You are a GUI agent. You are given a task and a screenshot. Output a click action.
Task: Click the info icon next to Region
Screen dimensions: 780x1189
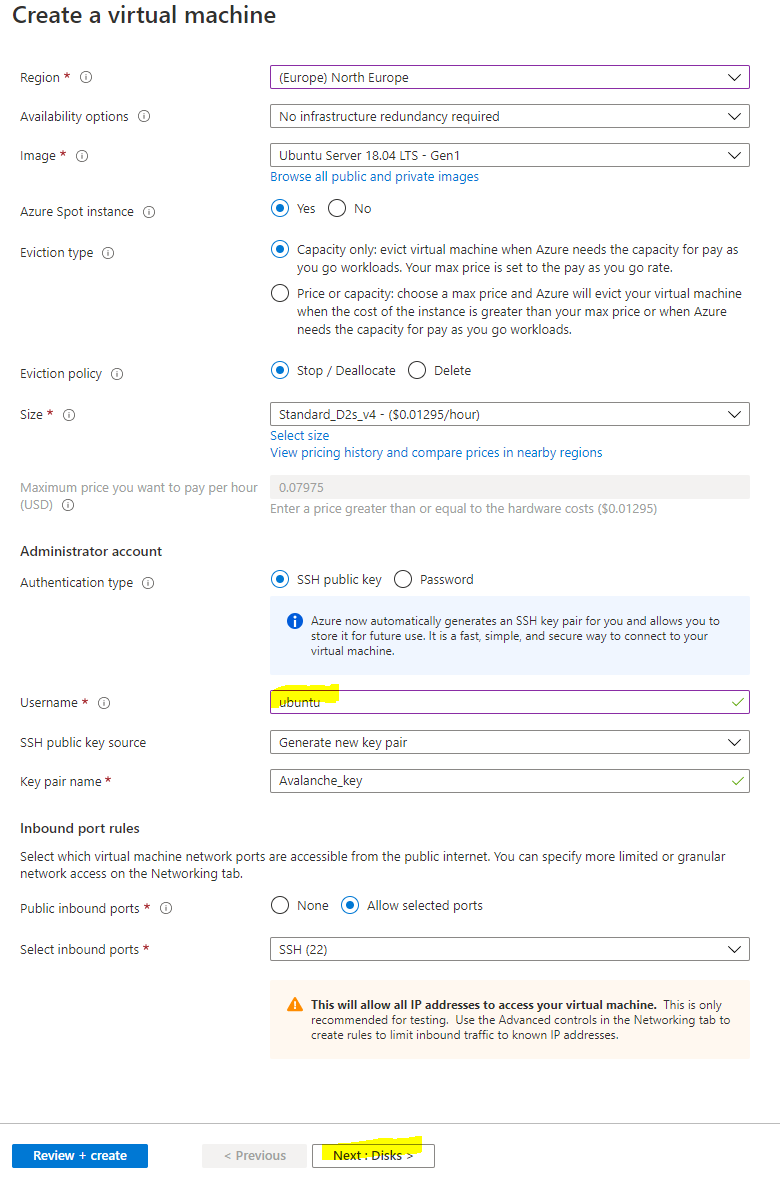(x=86, y=77)
